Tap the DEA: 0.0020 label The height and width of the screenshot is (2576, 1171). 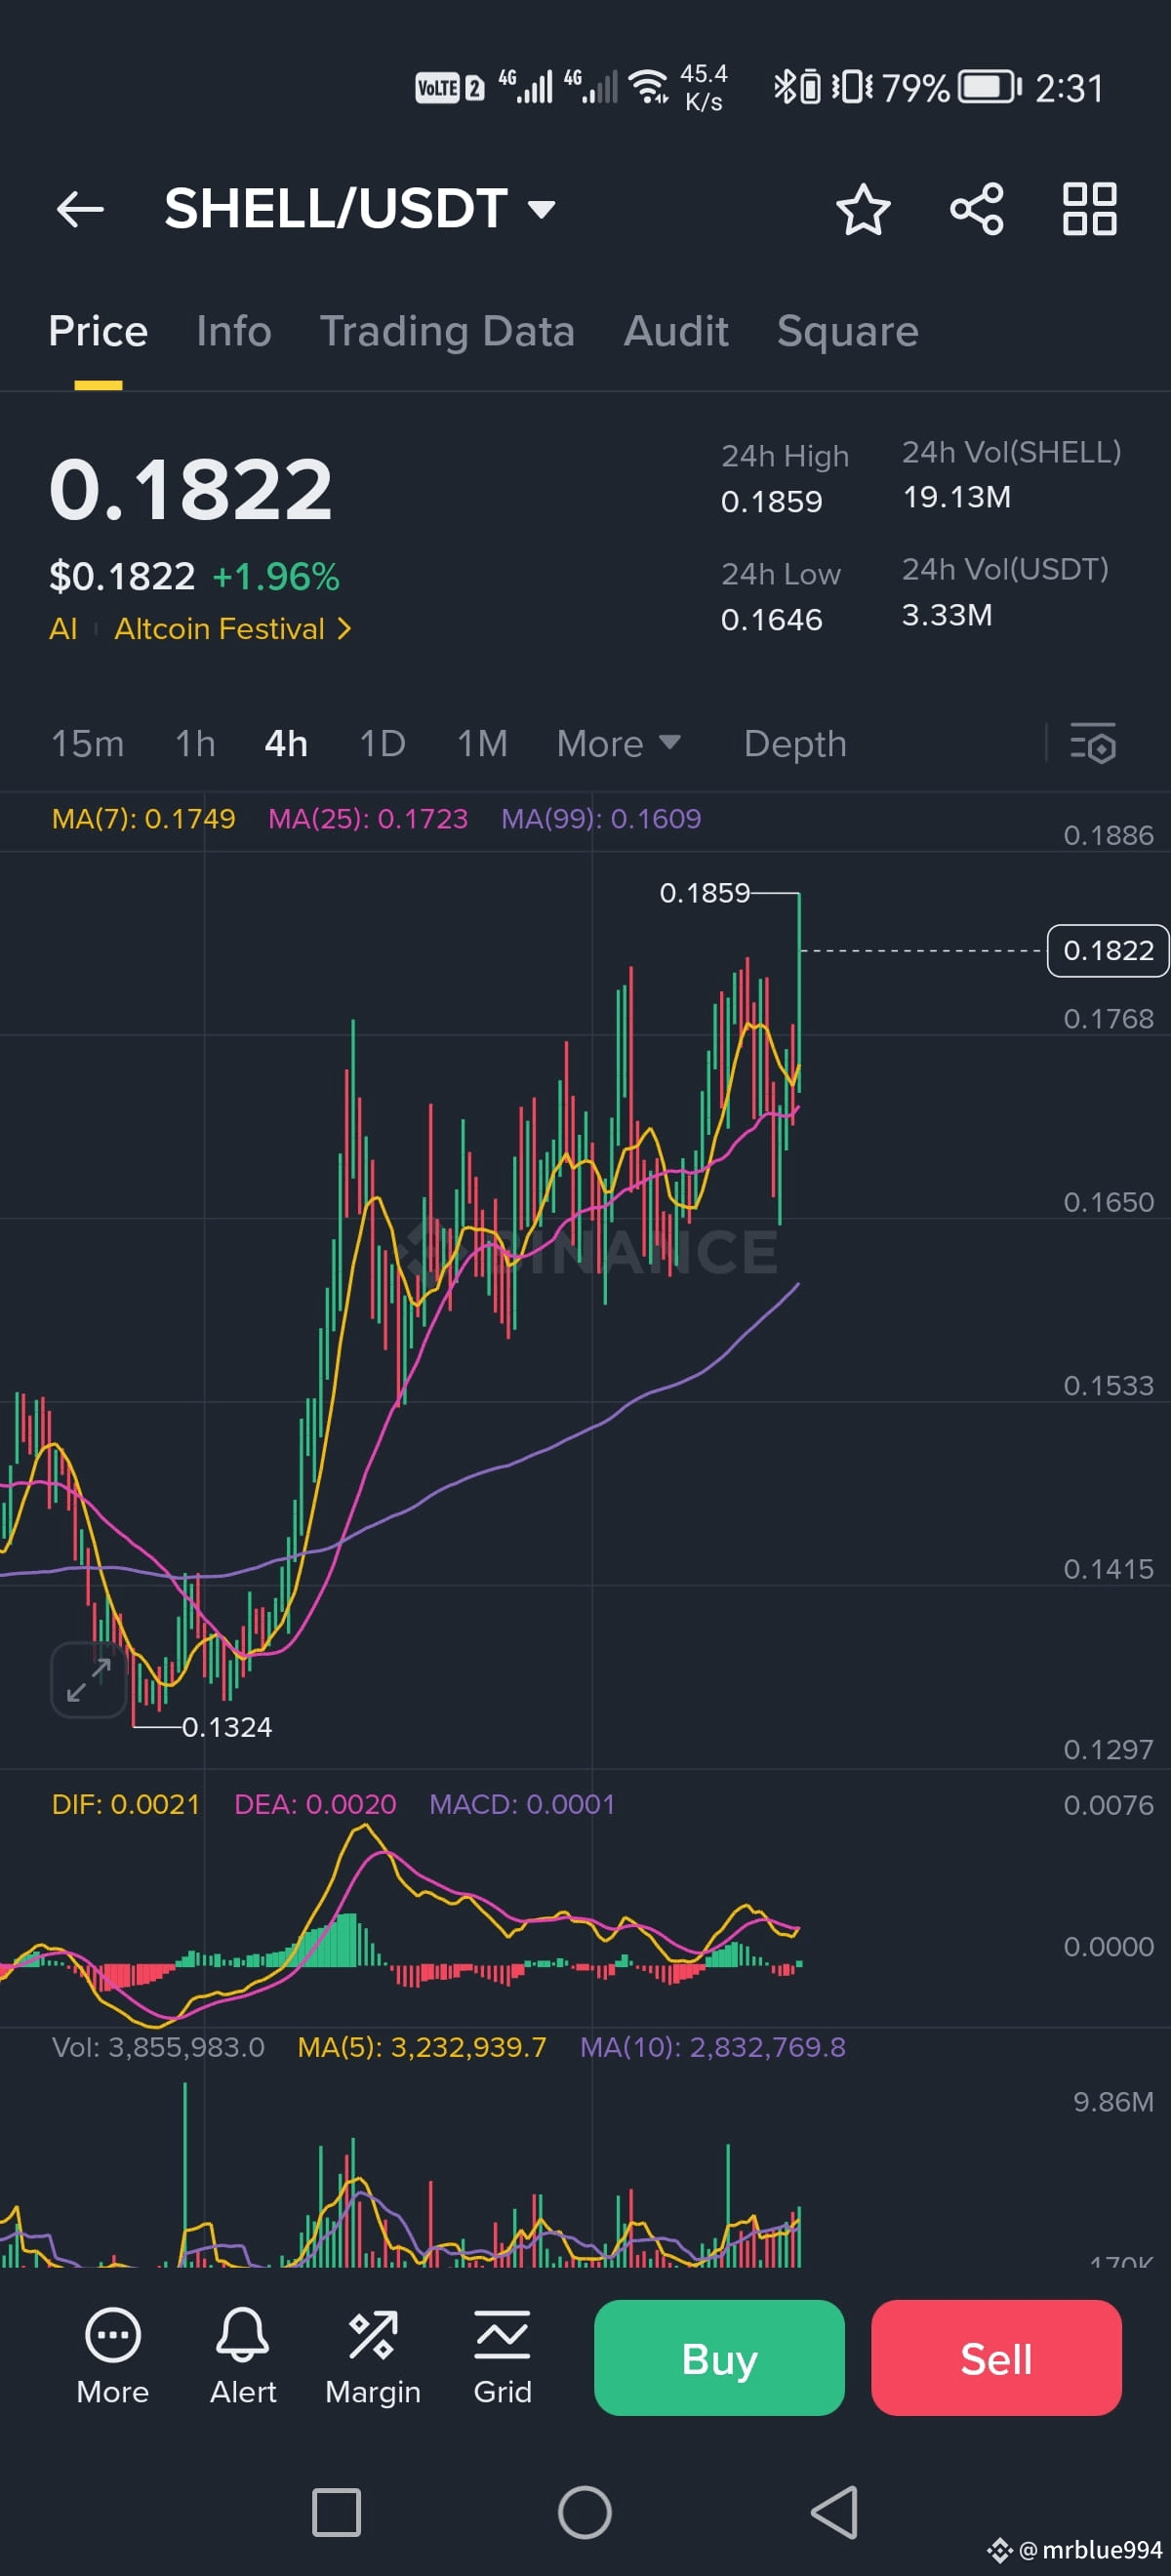315,1804
